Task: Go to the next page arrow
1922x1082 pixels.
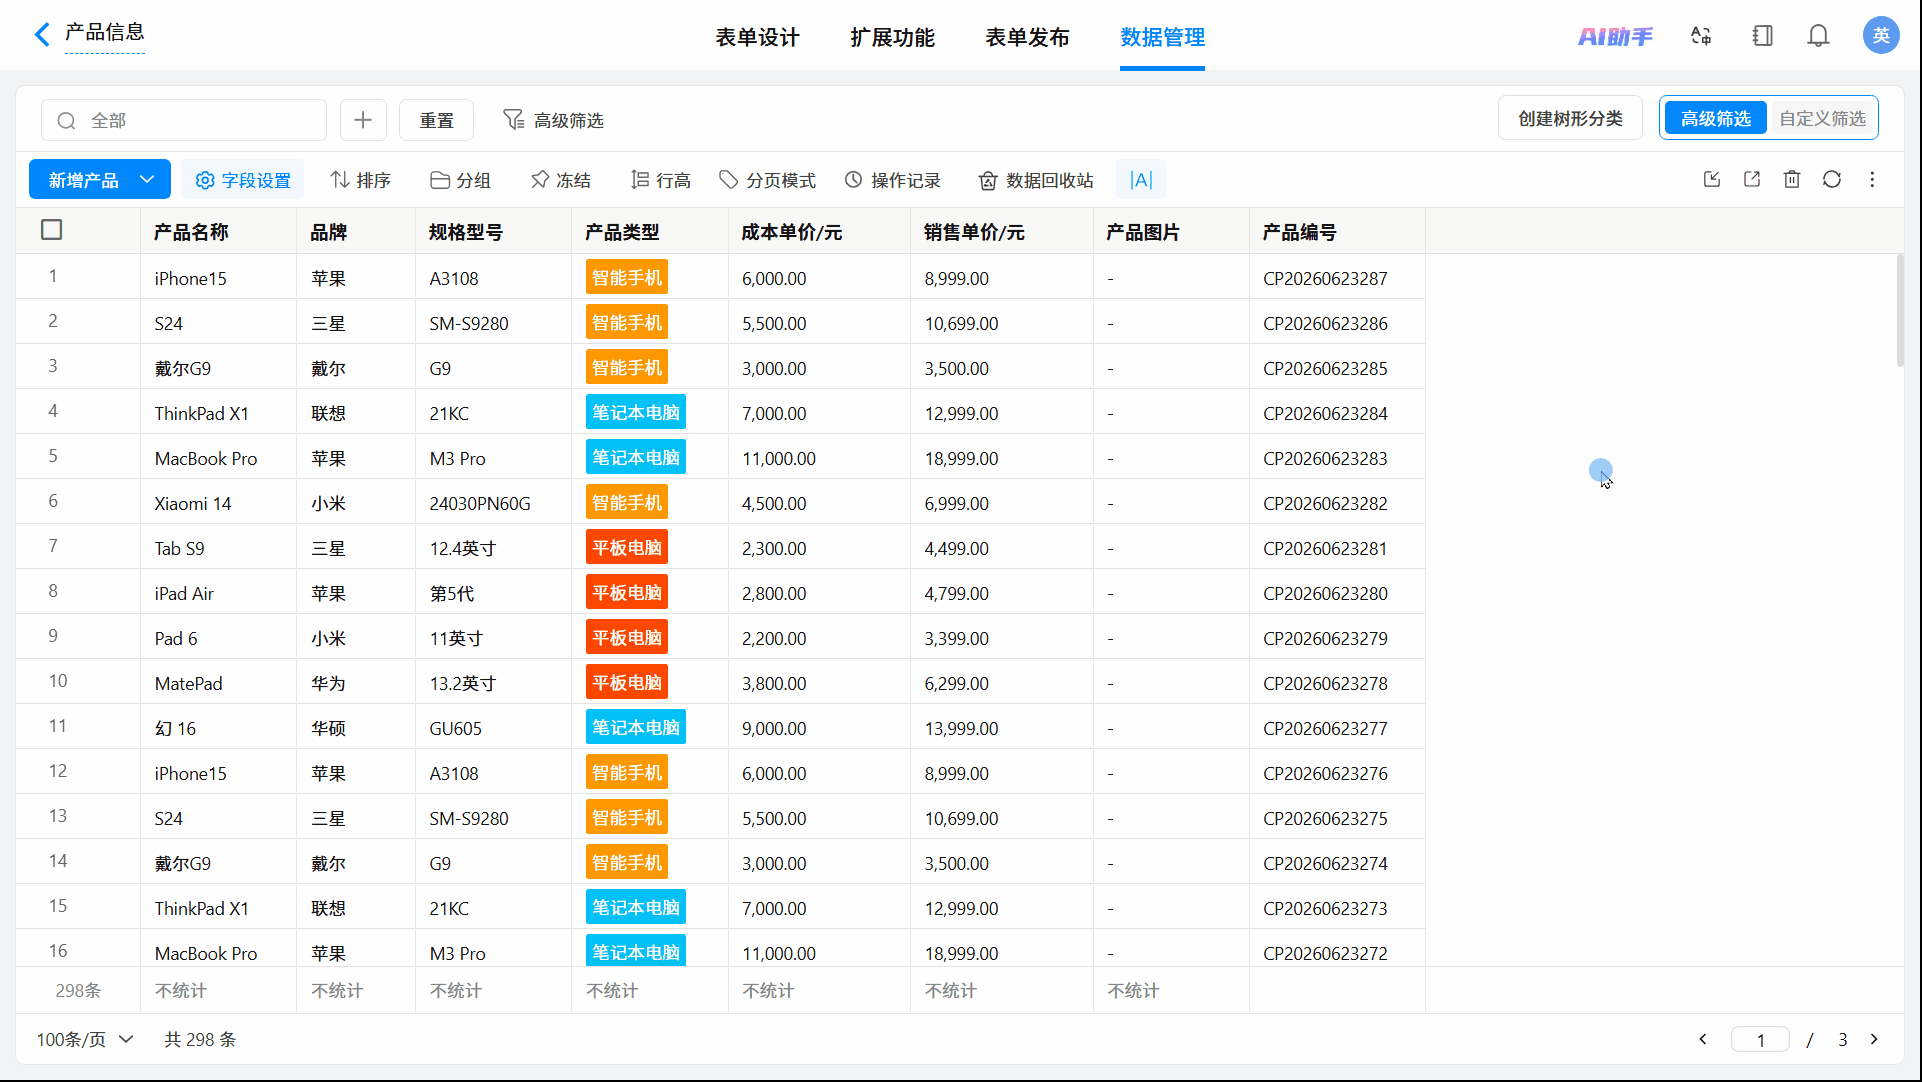Action: 1874,1040
